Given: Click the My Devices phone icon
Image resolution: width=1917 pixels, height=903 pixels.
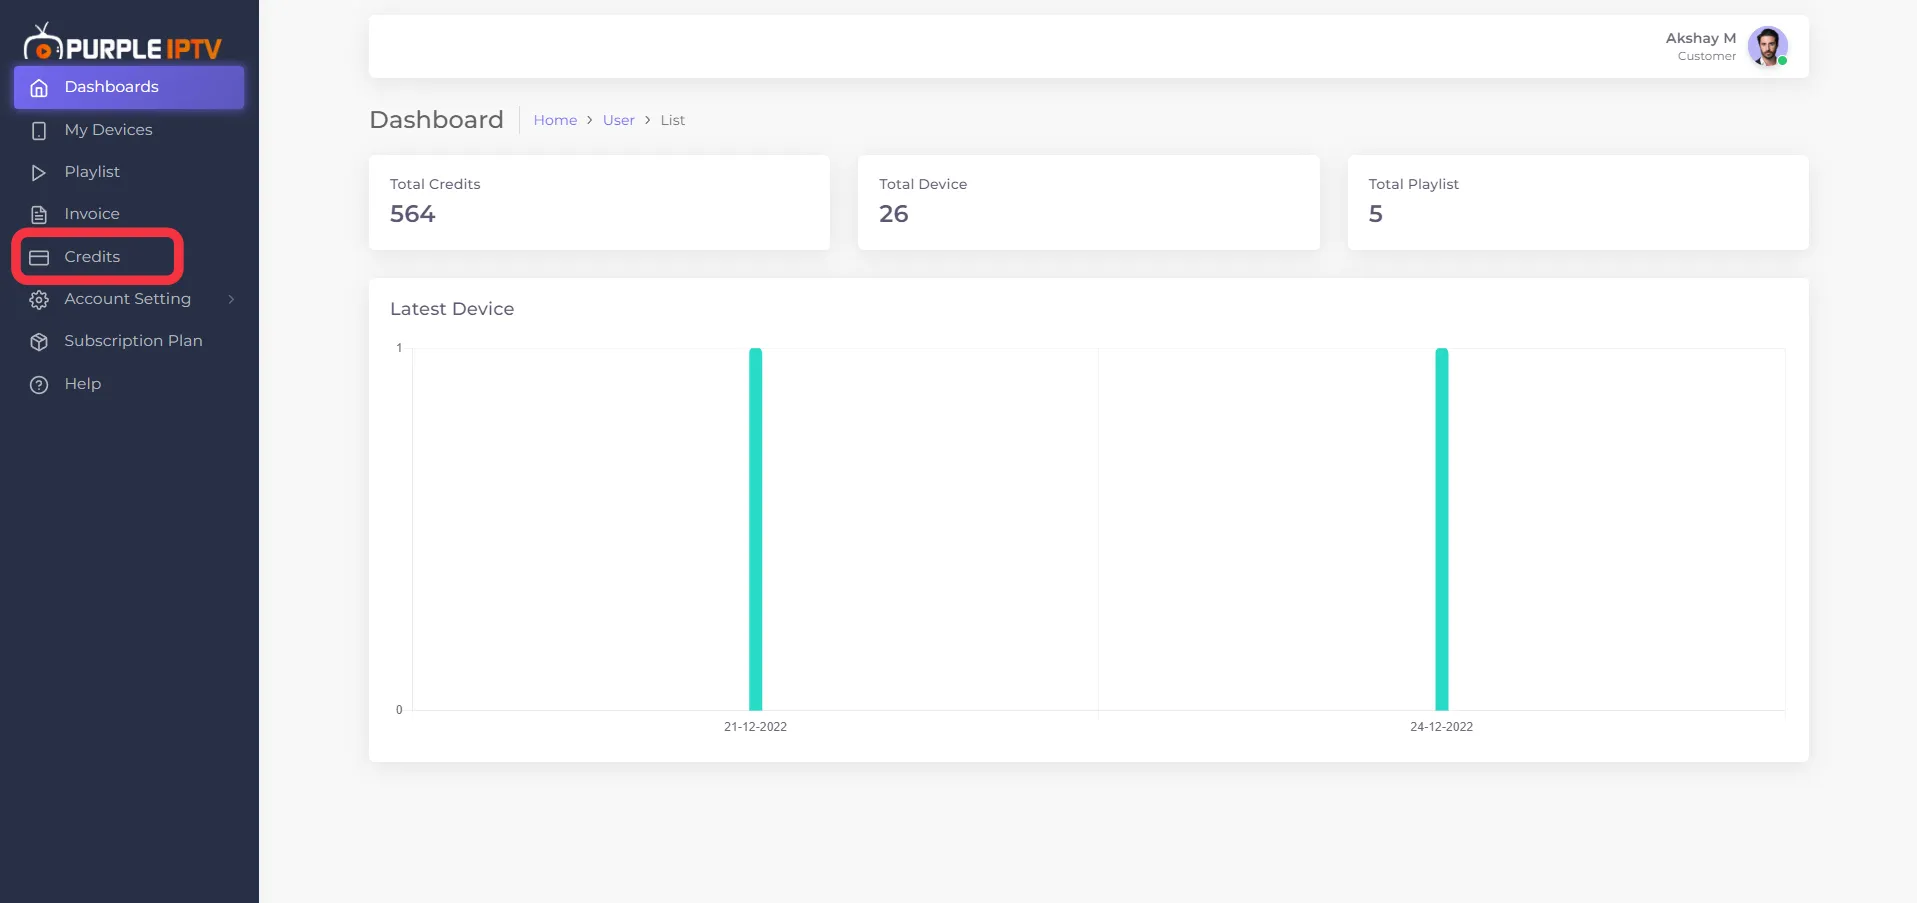Looking at the screenshot, I should 39,131.
